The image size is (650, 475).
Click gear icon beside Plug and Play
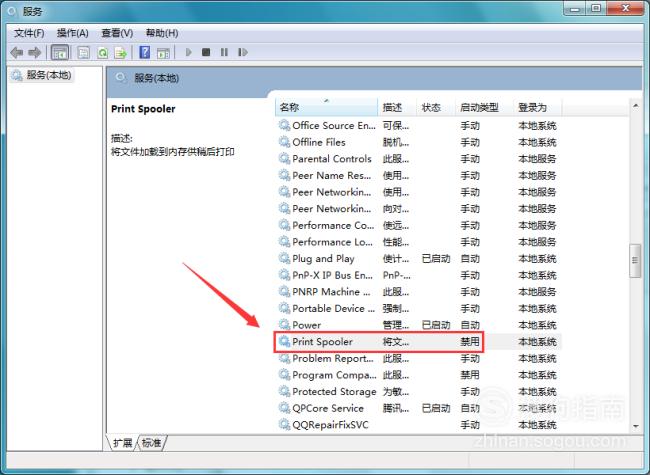tap(284, 258)
